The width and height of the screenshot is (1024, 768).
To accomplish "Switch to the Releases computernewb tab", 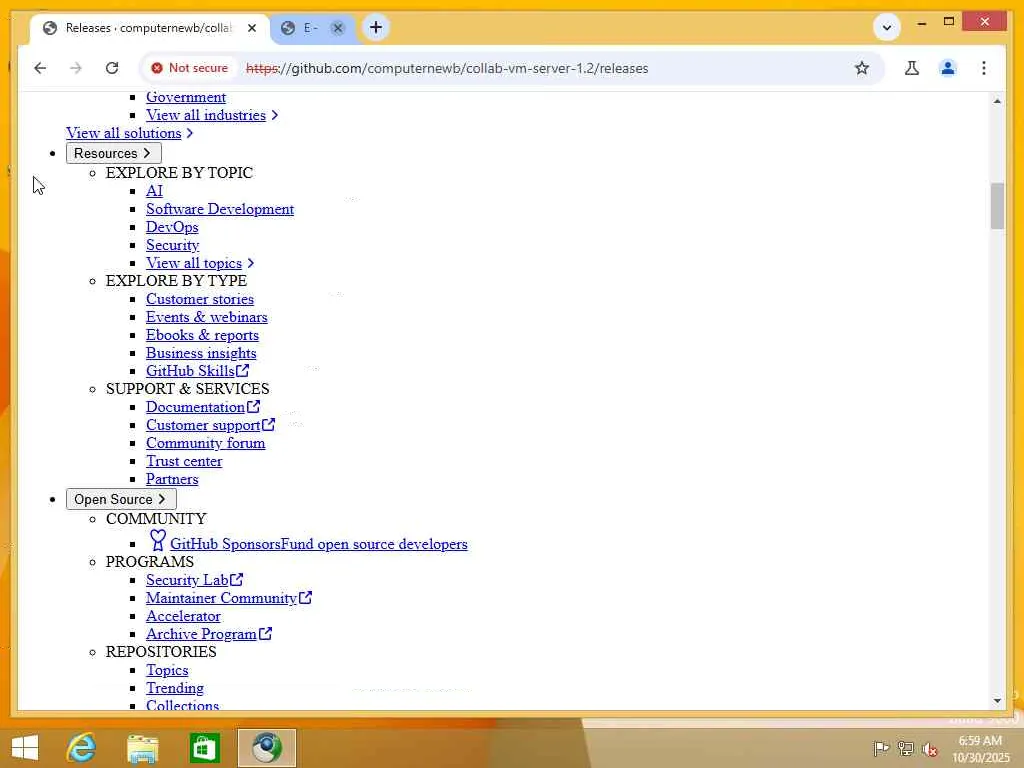I will click(x=149, y=28).
